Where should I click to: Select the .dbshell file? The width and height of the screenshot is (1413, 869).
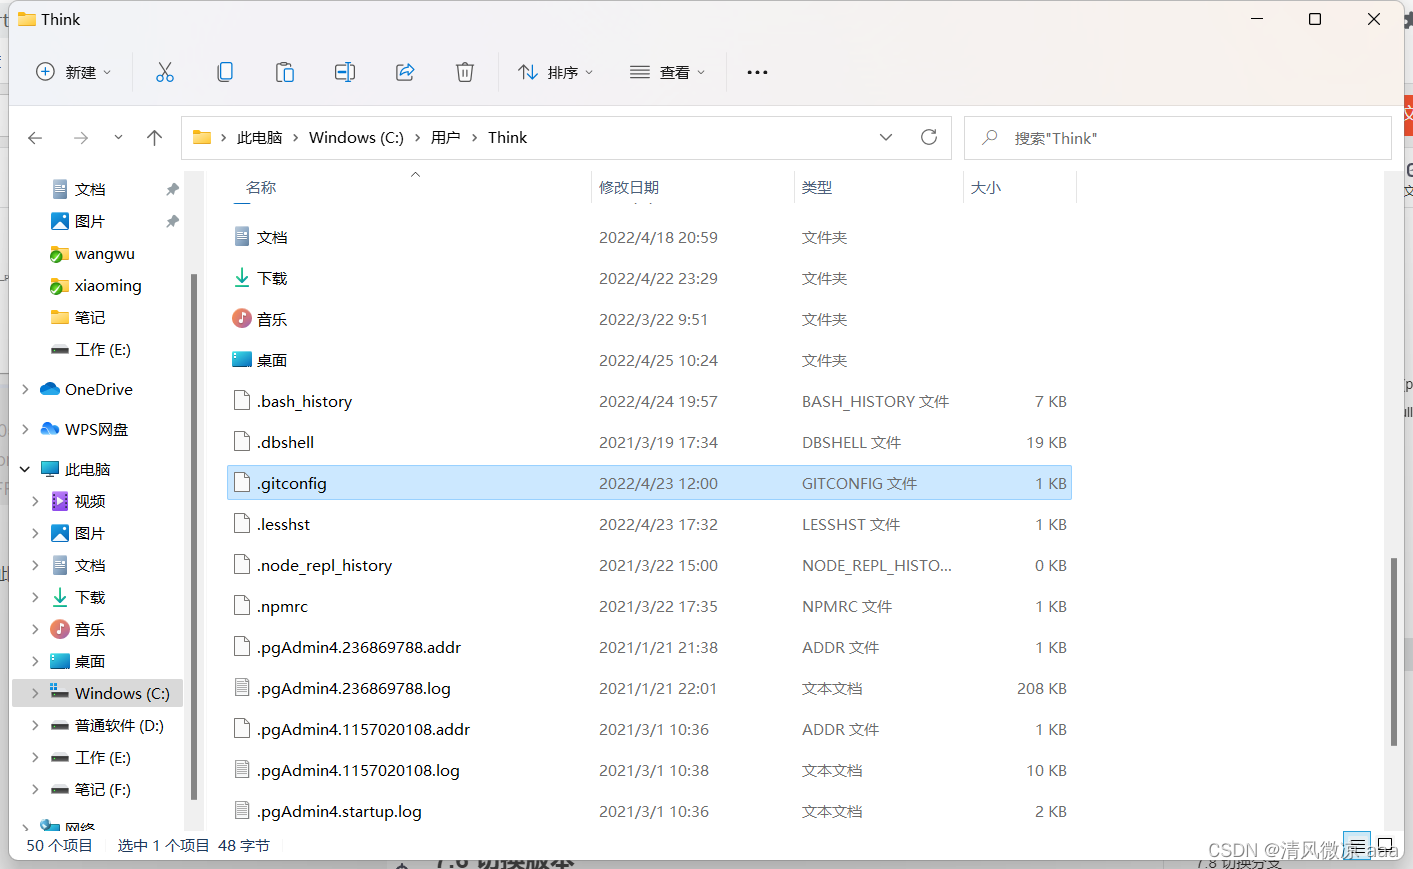pyautogui.click(x=650, y=442)
